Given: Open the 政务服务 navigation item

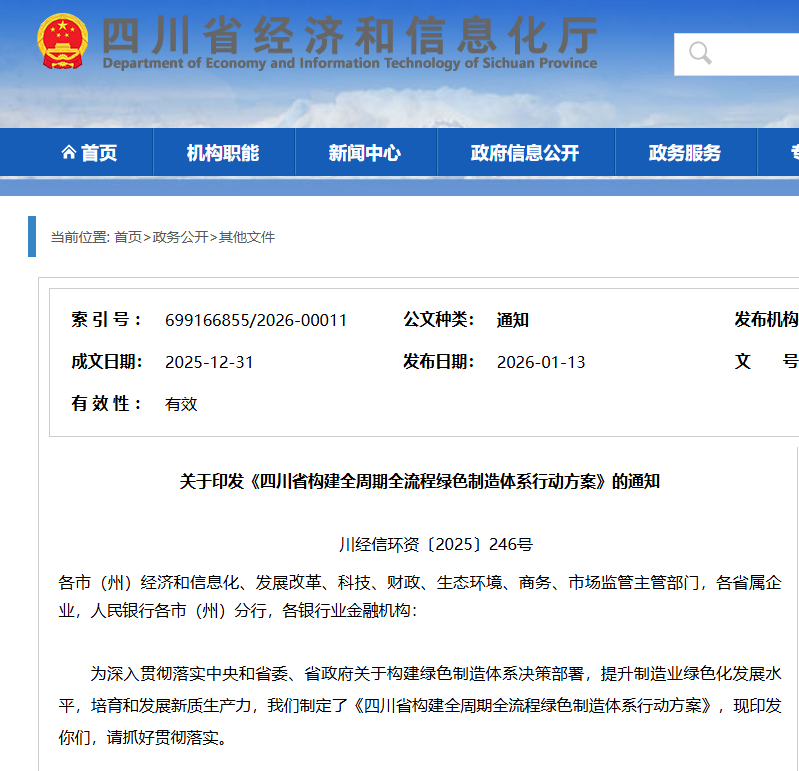Looking at the screenshot, I should [x=685, y=153].
